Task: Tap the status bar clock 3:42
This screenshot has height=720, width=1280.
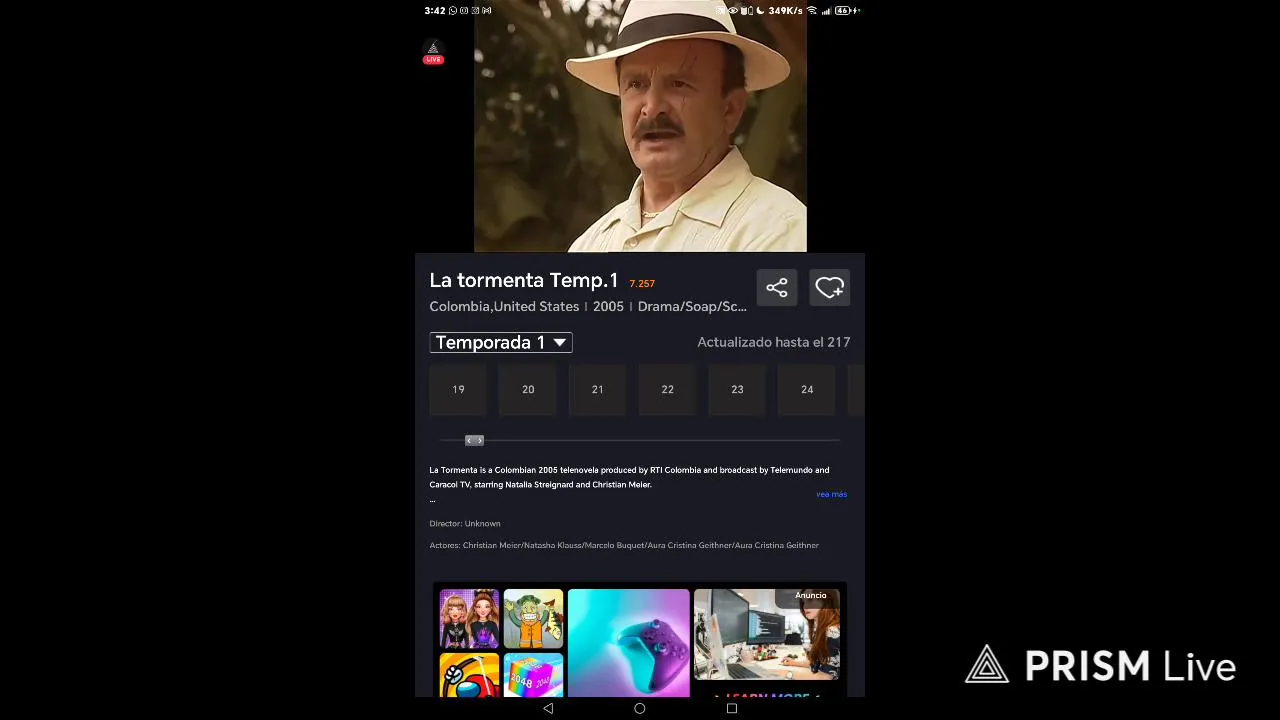Action: point(435,10)
